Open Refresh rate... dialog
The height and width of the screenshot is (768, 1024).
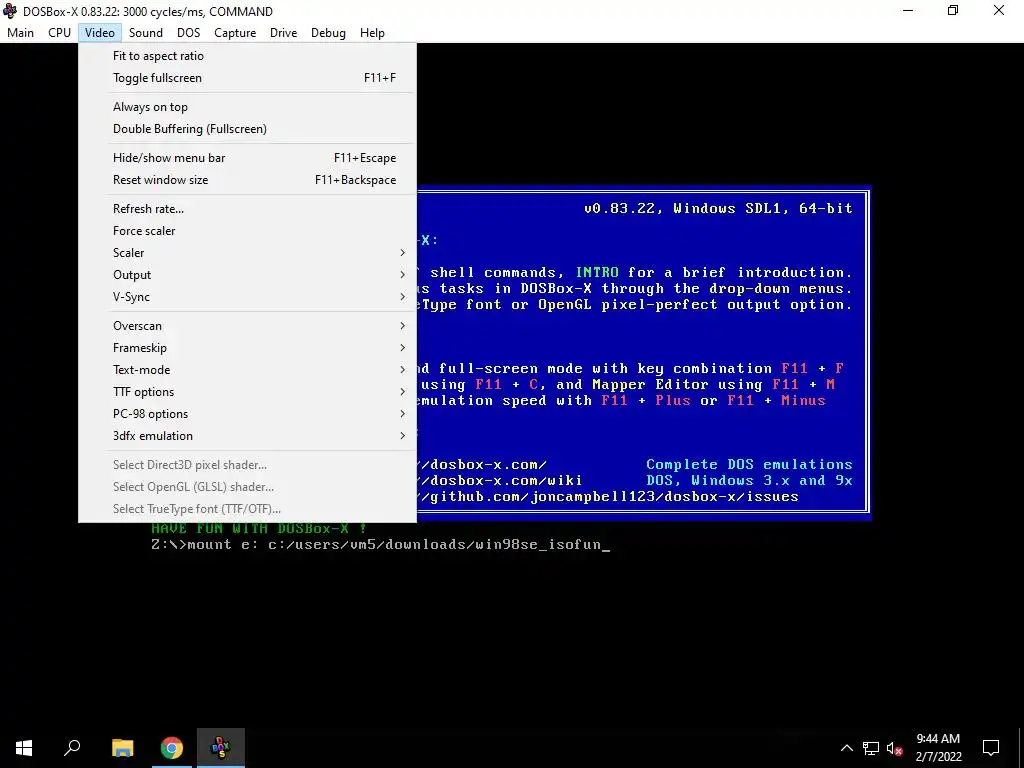click(x=247, y=208)
